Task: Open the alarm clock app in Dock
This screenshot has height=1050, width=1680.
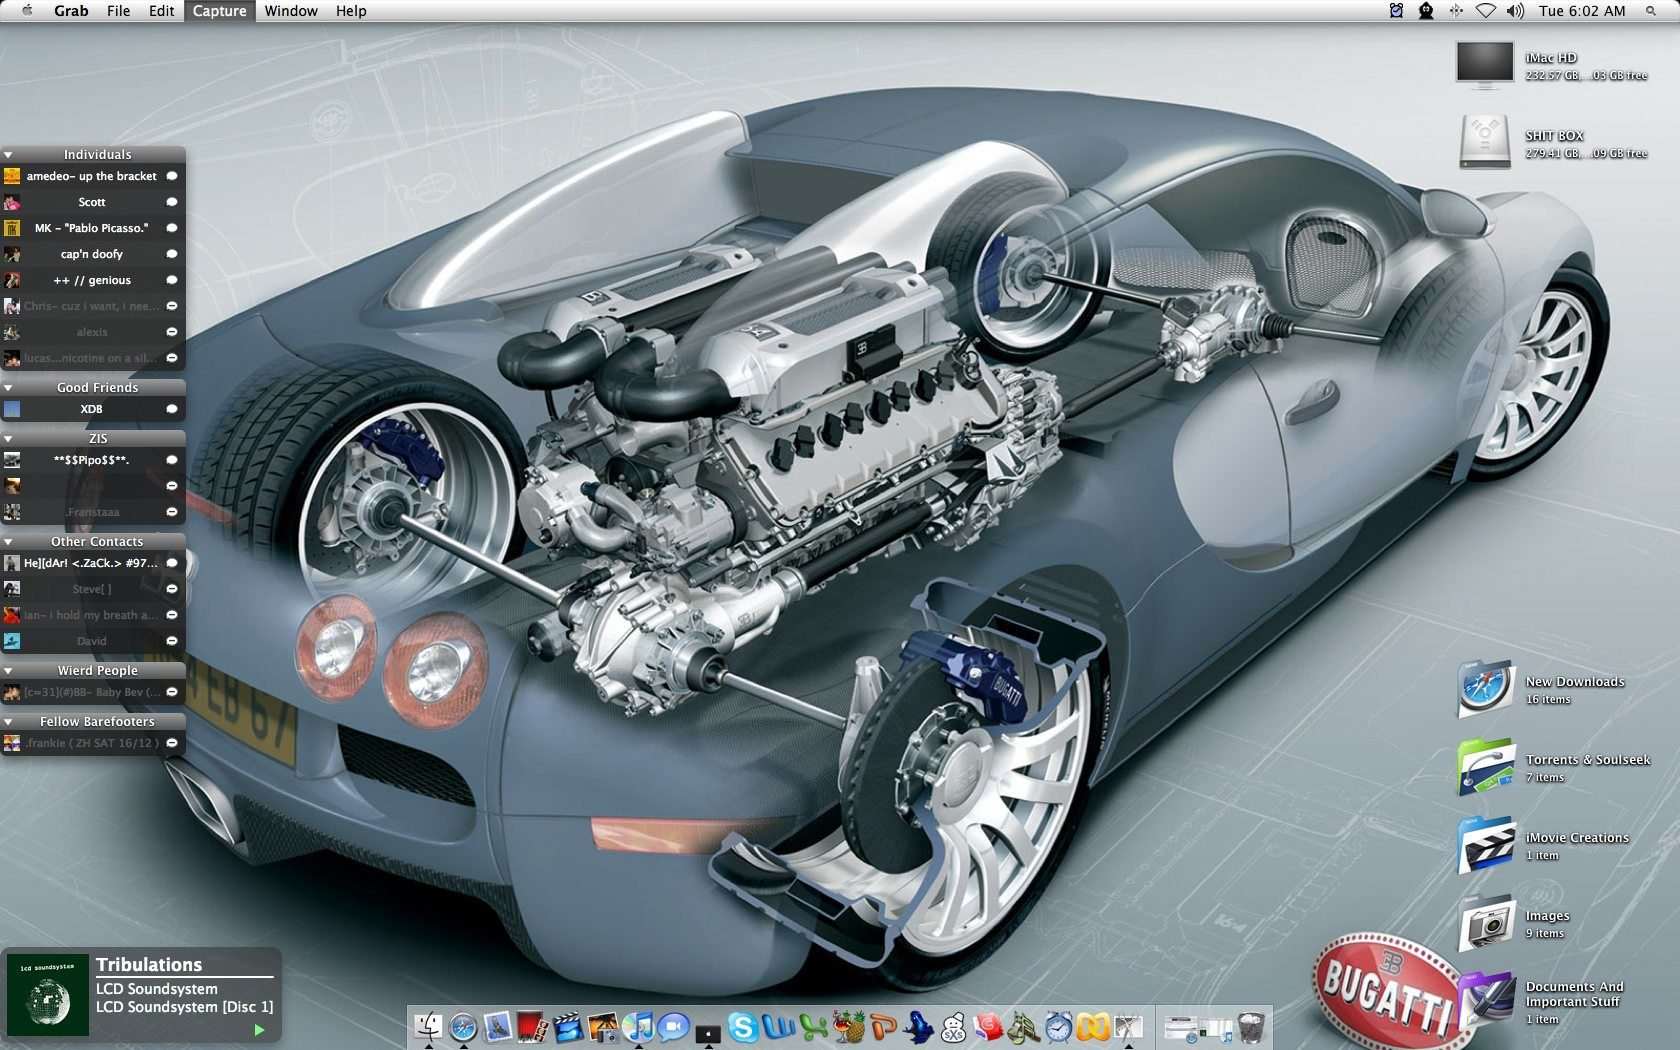Action: (x=1059, y=1026)
